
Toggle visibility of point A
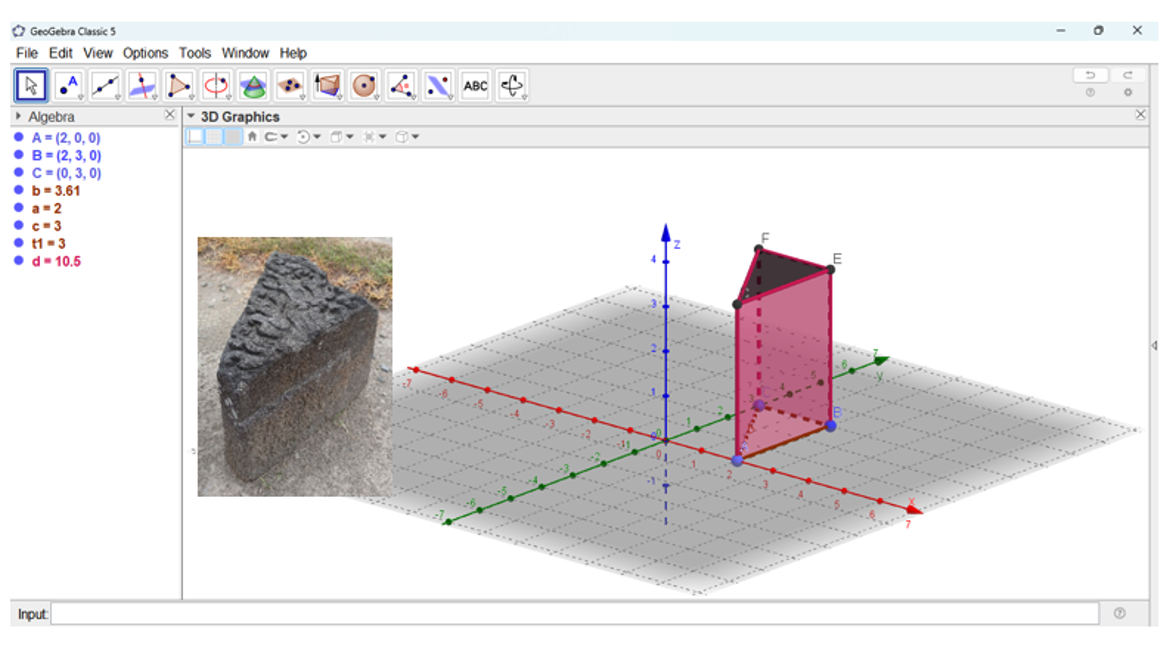[x=19, y=138]
